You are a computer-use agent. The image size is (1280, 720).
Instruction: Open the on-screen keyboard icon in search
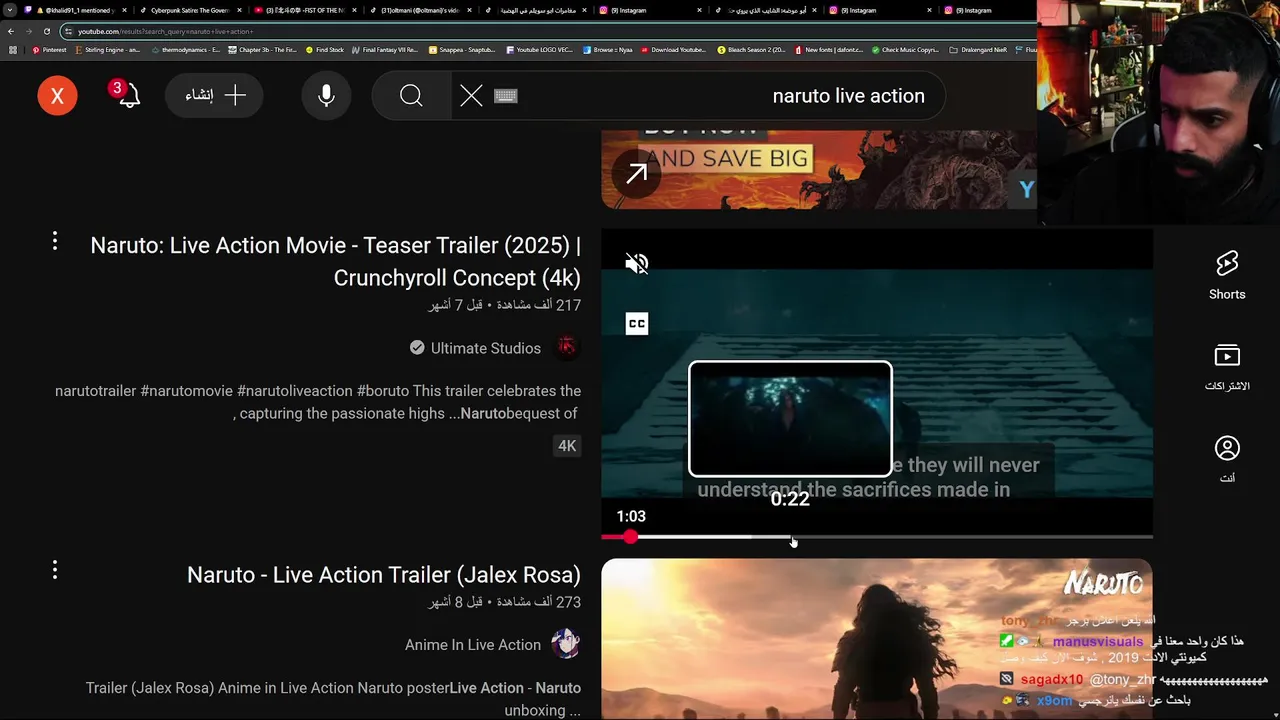(506, 96)
